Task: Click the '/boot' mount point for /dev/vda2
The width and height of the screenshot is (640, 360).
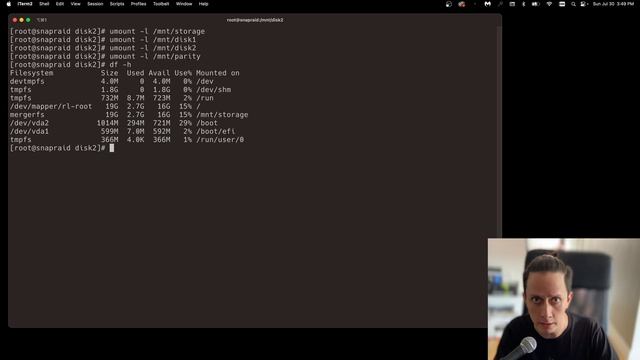Action: pos(207,123)
